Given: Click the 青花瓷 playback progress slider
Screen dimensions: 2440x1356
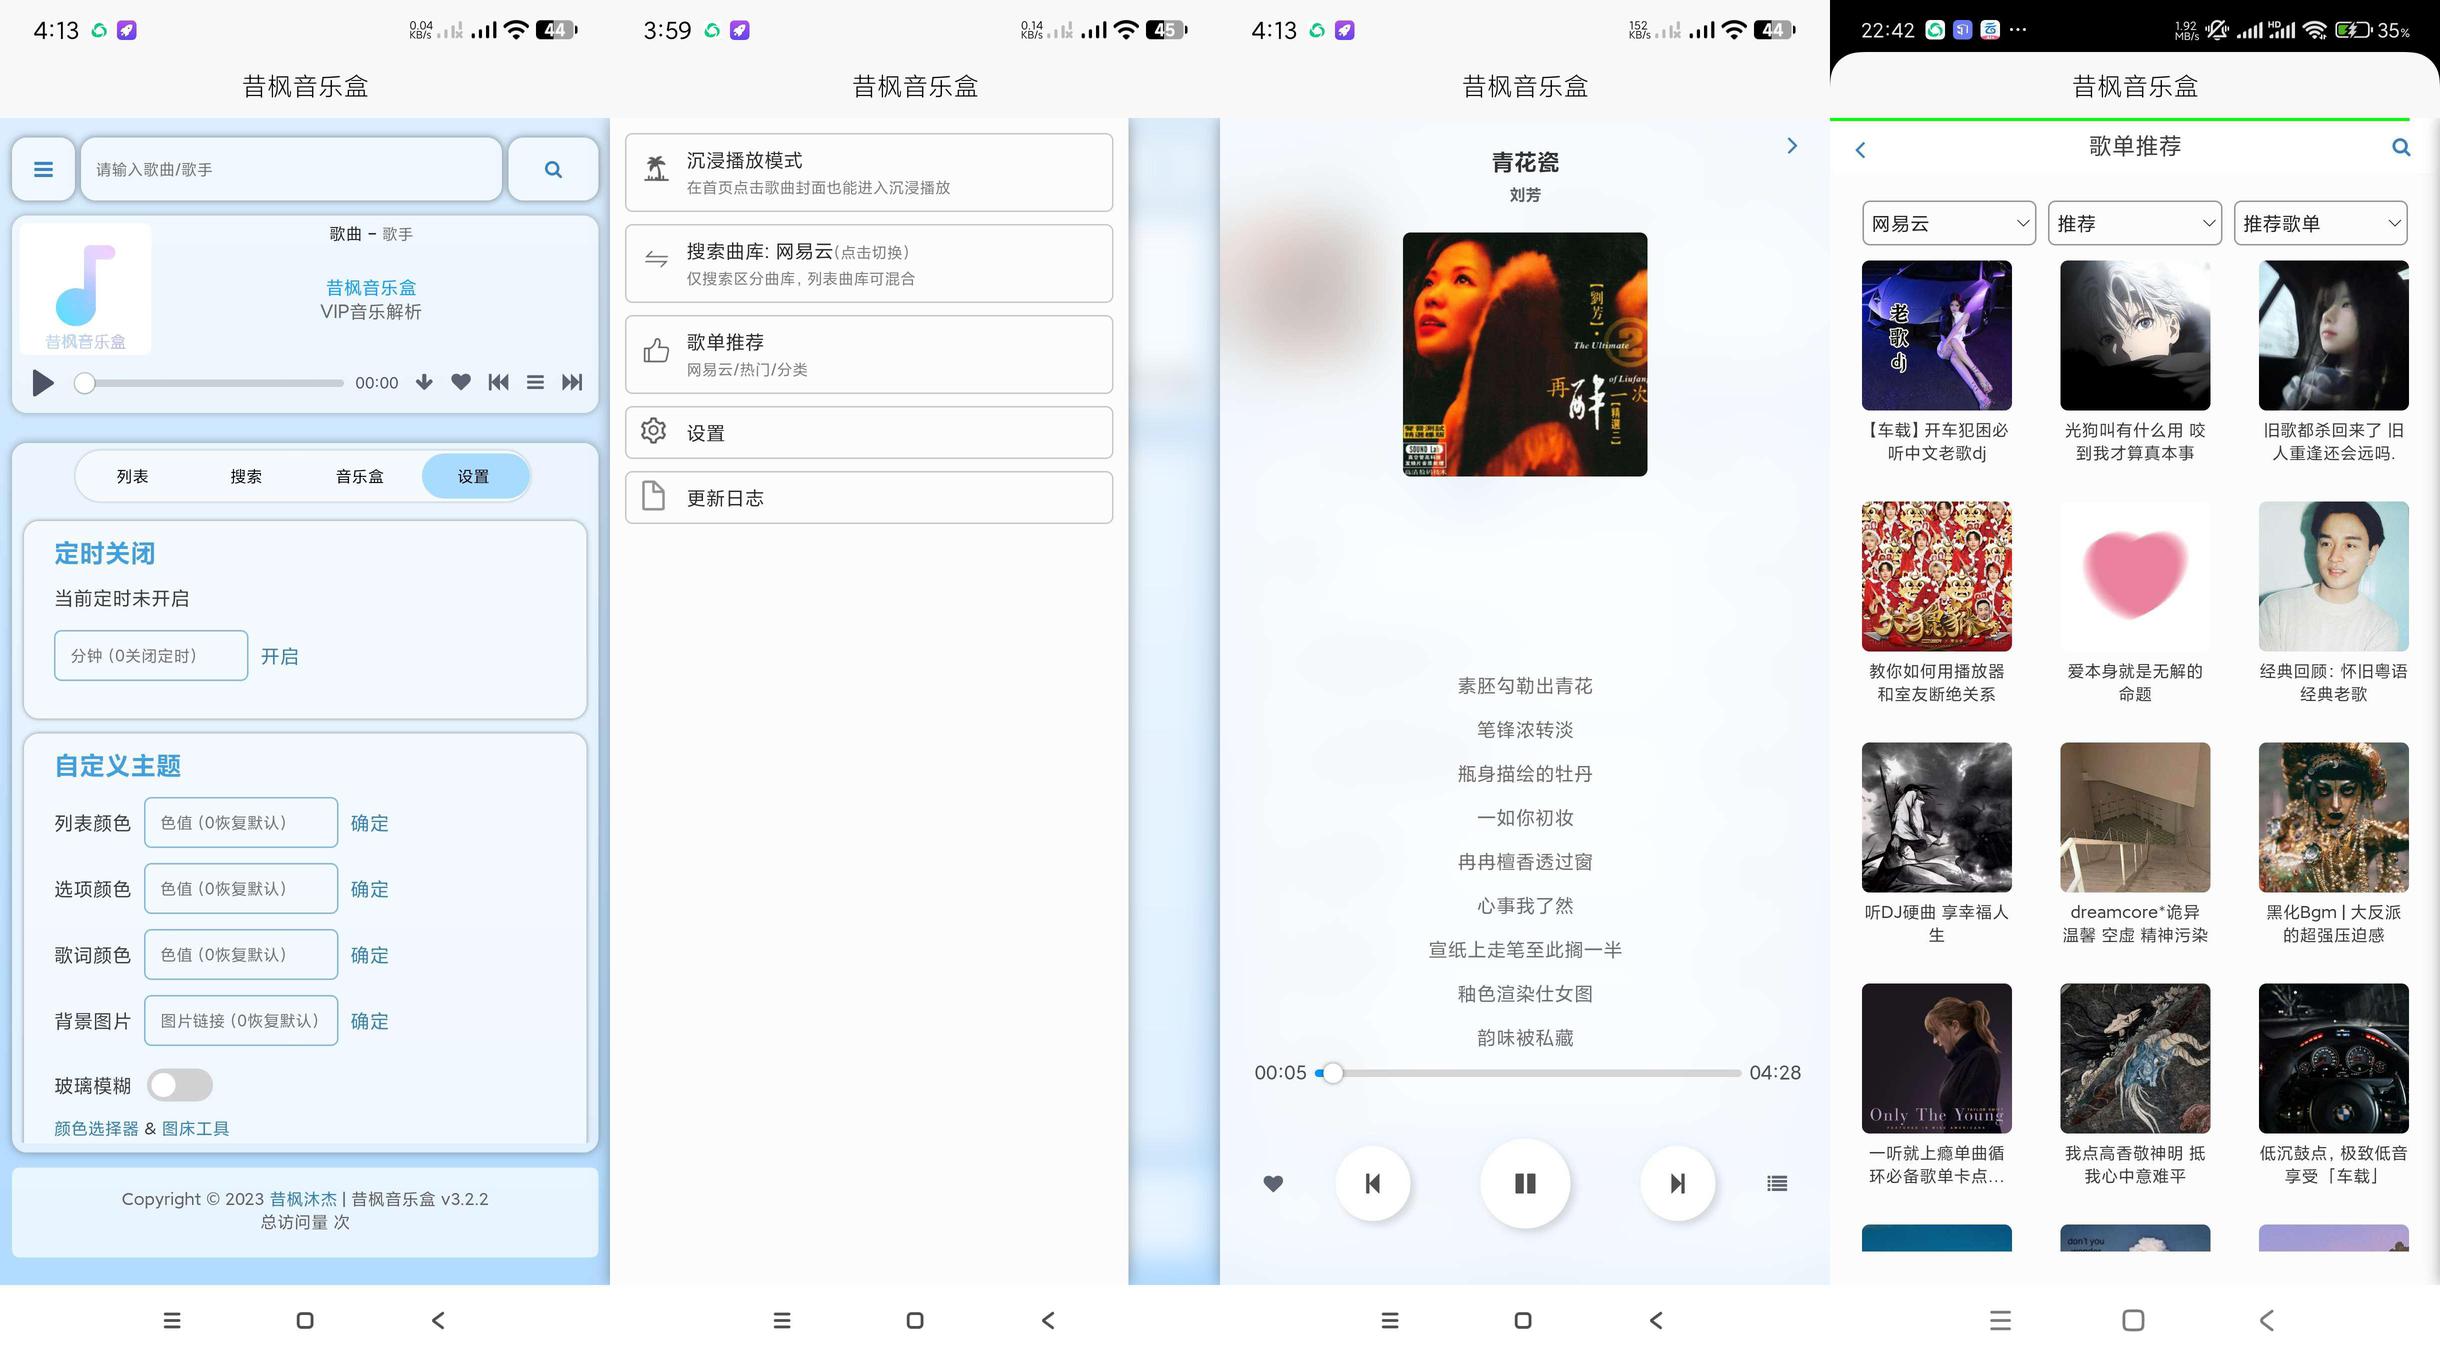Looking at the screenshot, I should click(x=1530, y=1073).
